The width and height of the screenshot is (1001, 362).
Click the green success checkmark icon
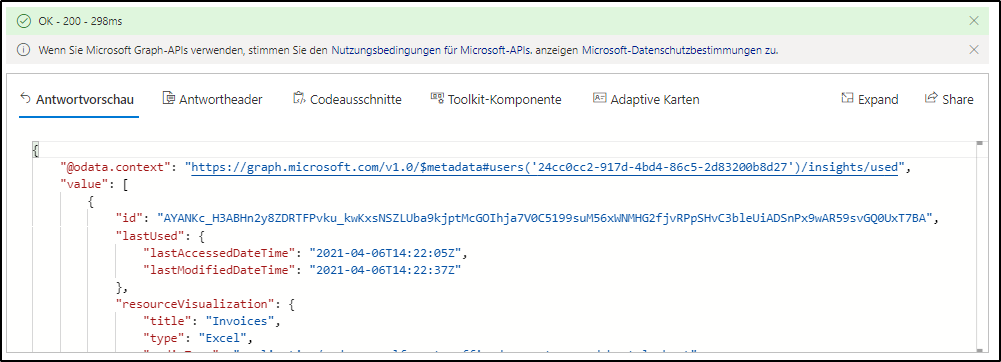(x=24, y=21)
